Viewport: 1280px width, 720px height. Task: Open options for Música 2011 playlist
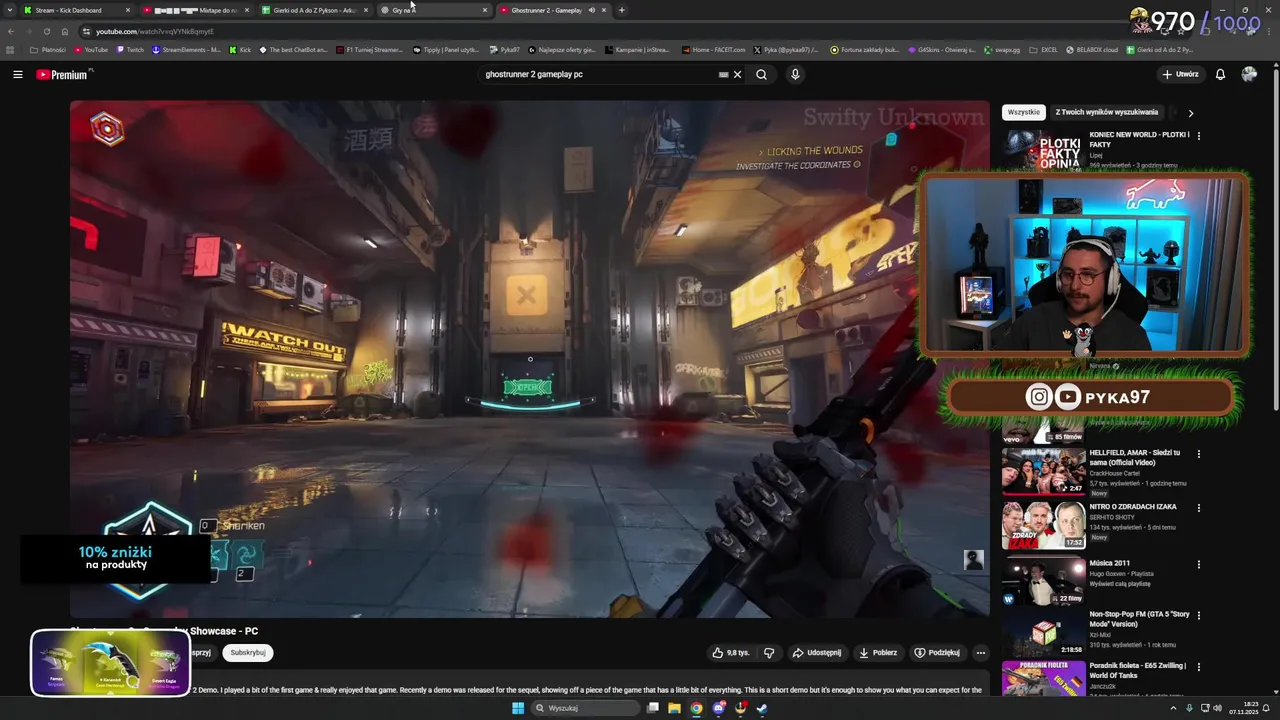(x=1198, y=564)
